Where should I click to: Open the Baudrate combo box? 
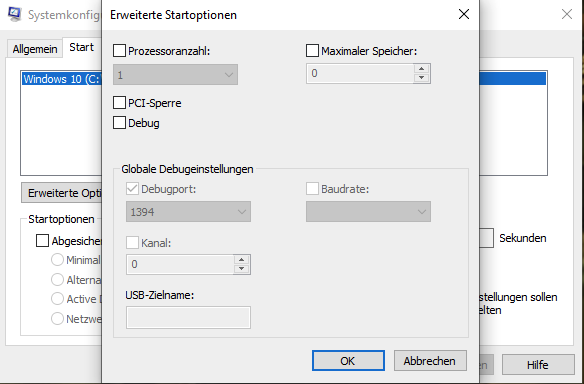point(368,212)
